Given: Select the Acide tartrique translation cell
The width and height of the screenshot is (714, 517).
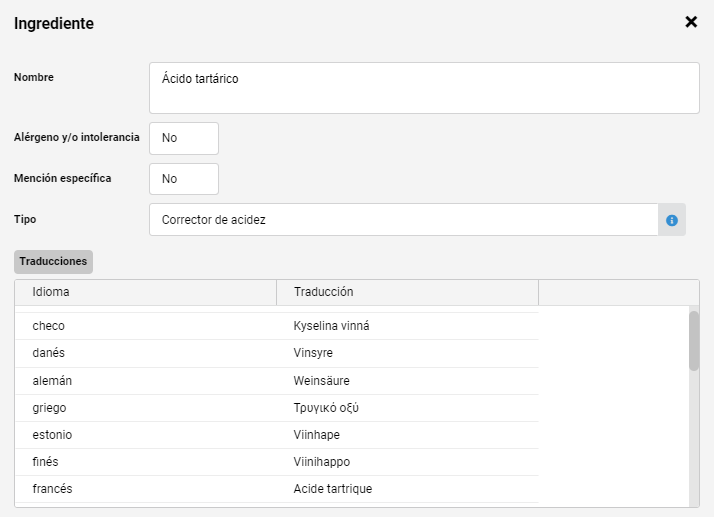Looking at the screenshot, I should [408, 489].
